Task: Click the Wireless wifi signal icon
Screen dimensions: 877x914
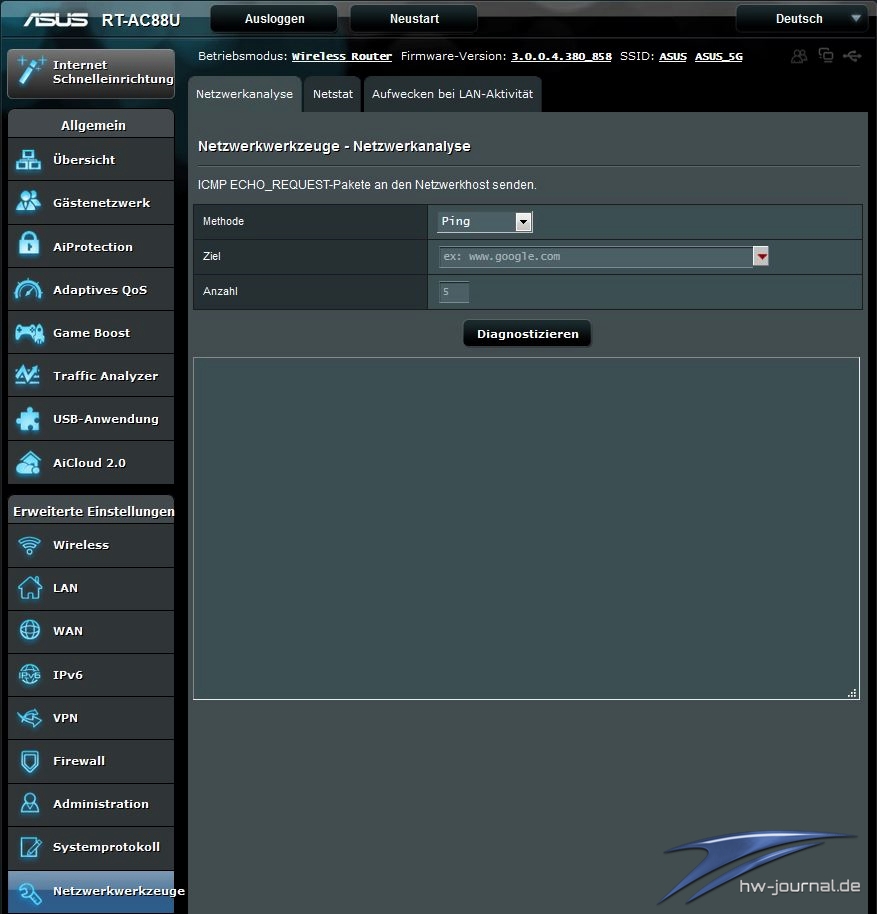Action: click(29, 545)
